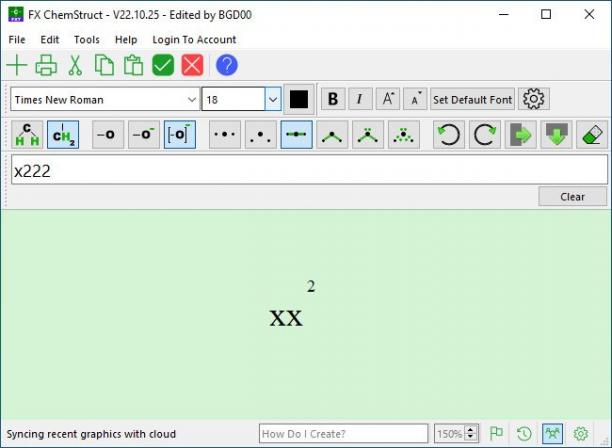Open the black font color swatch
This screenshot has width=612, height=448.
pos(299,99)
